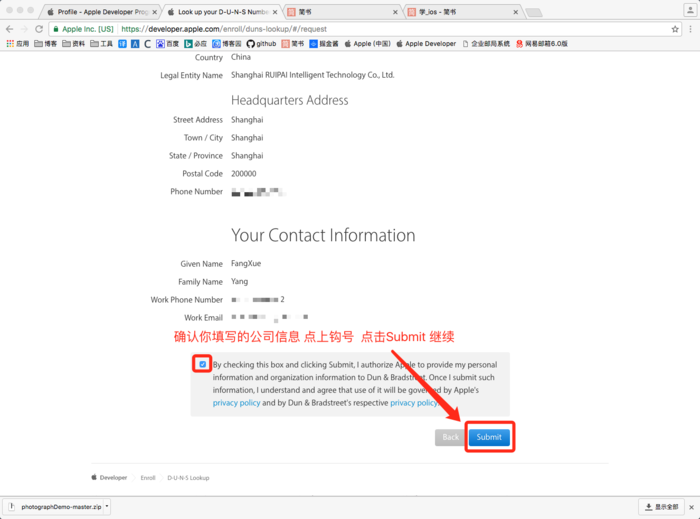This screenshot has width=700, height=519.
Task: Switch to Look up your D-U-N-S Number tab
Action: (x=223, y=12)
